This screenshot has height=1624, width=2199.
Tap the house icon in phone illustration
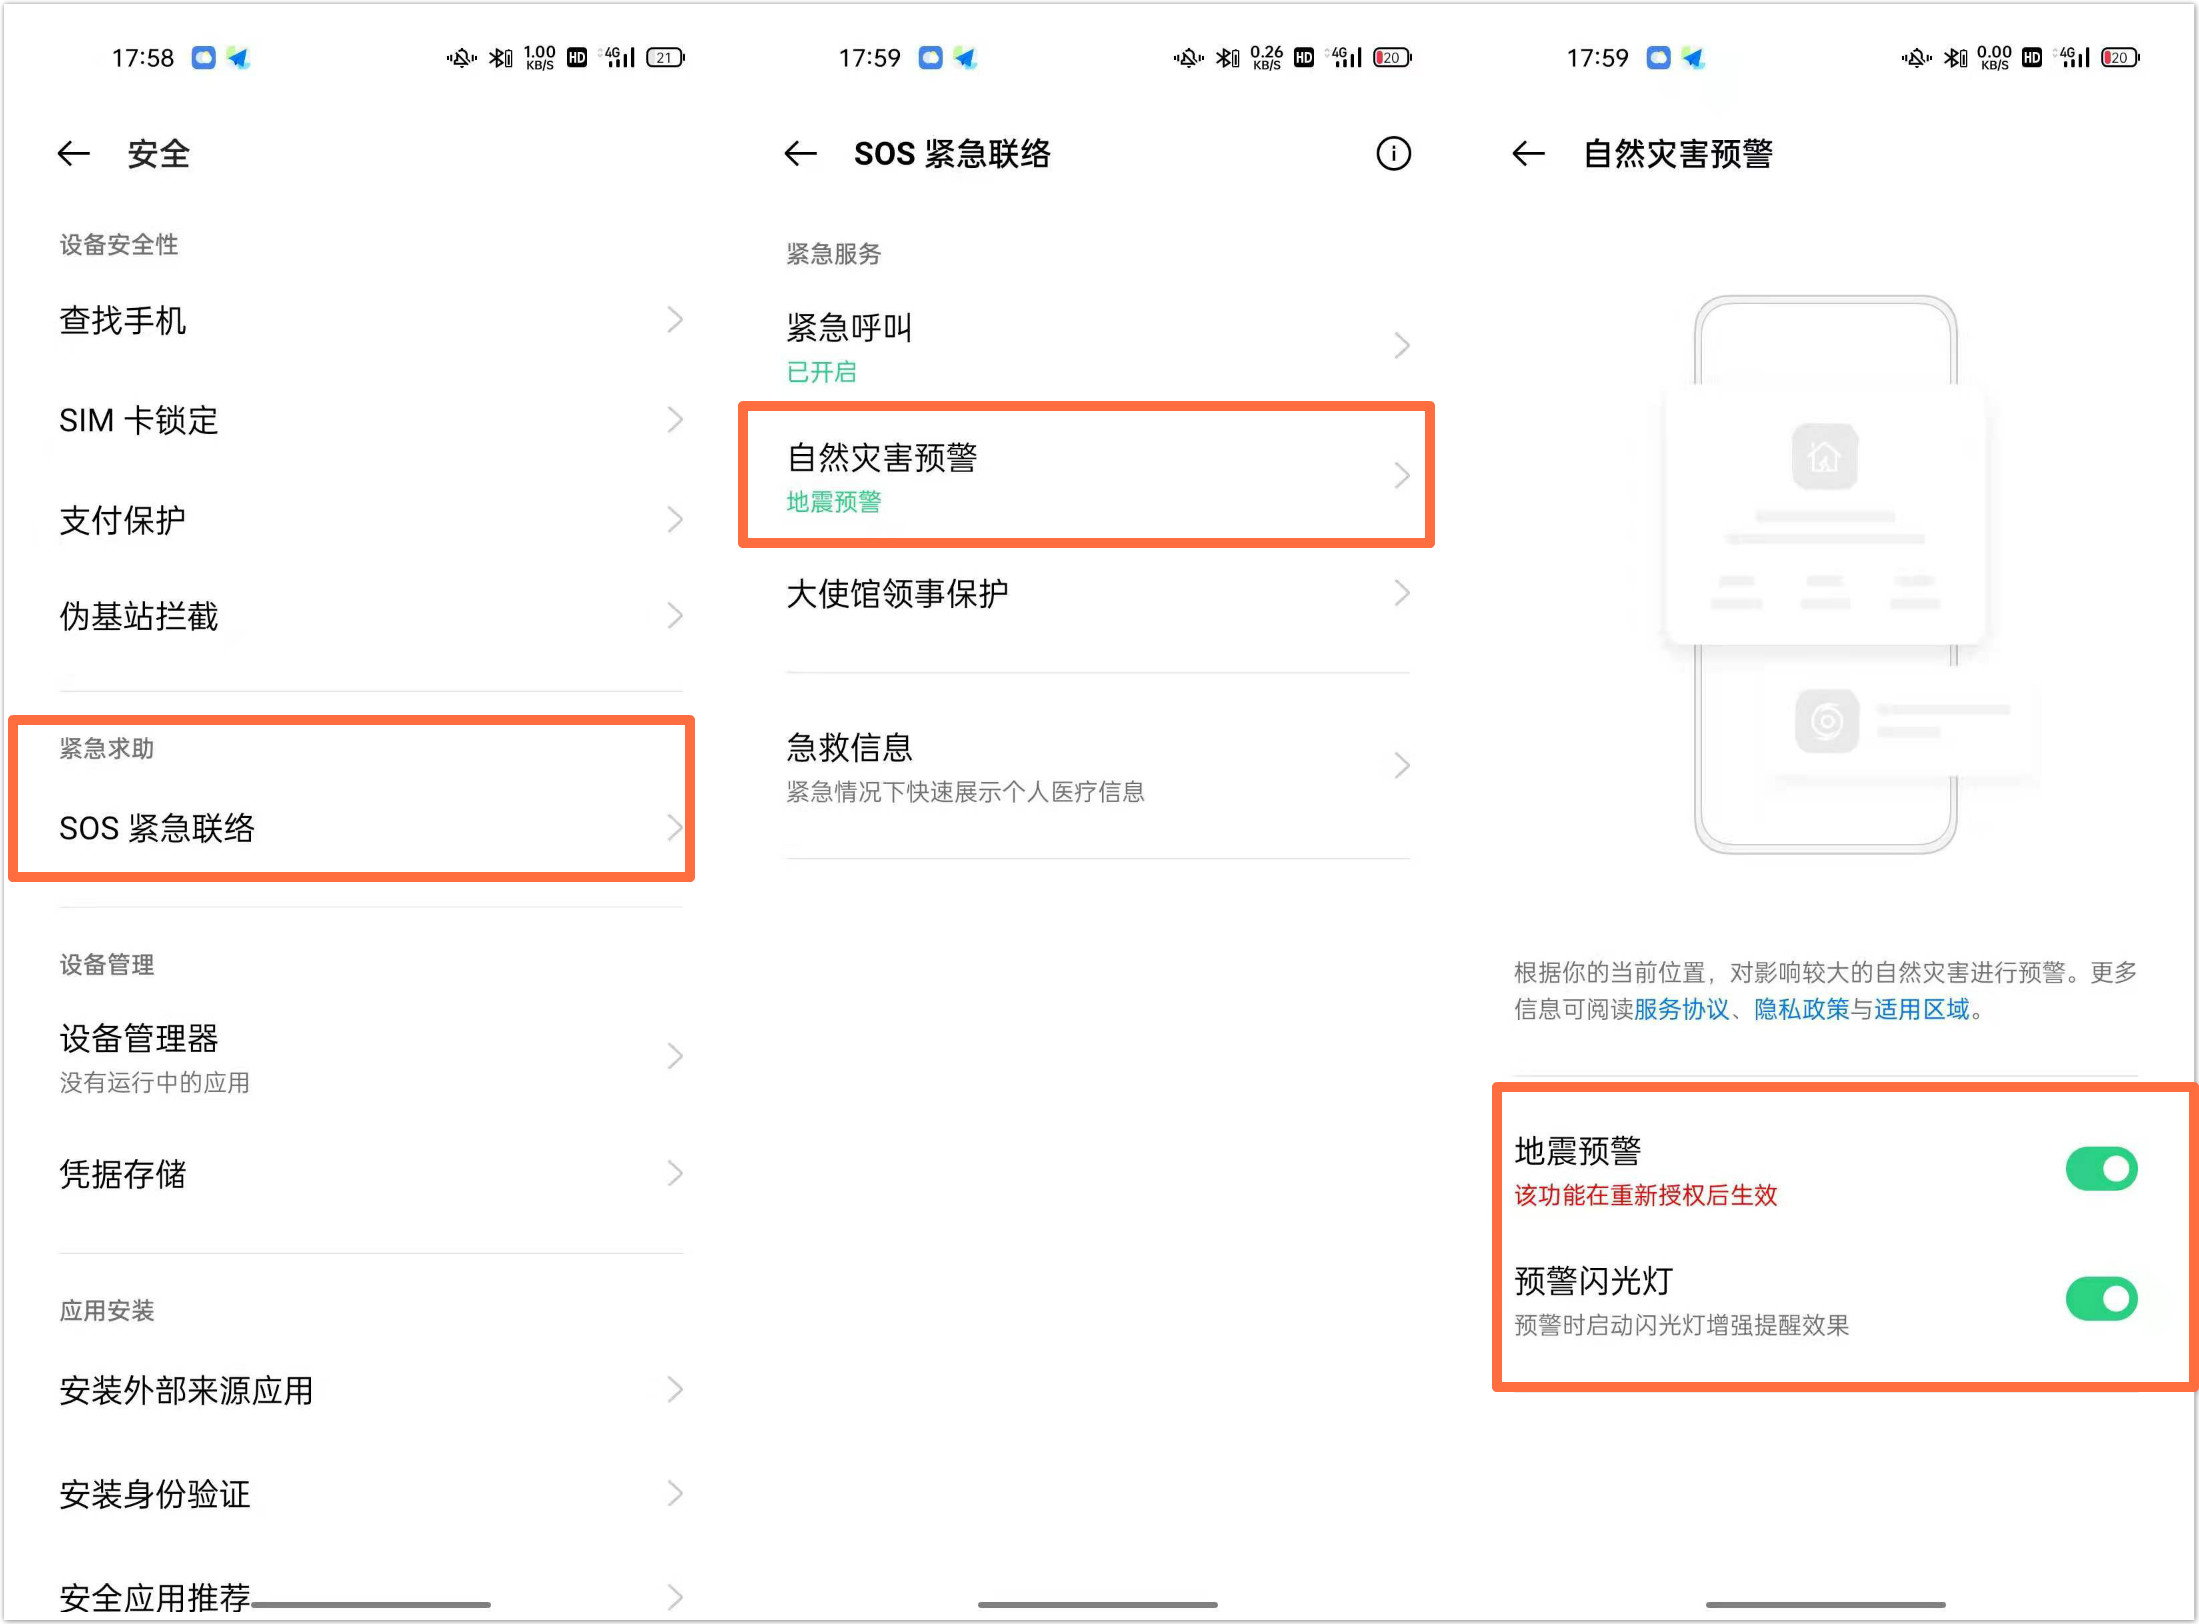pyautogui.click(x=1824, y=457)
